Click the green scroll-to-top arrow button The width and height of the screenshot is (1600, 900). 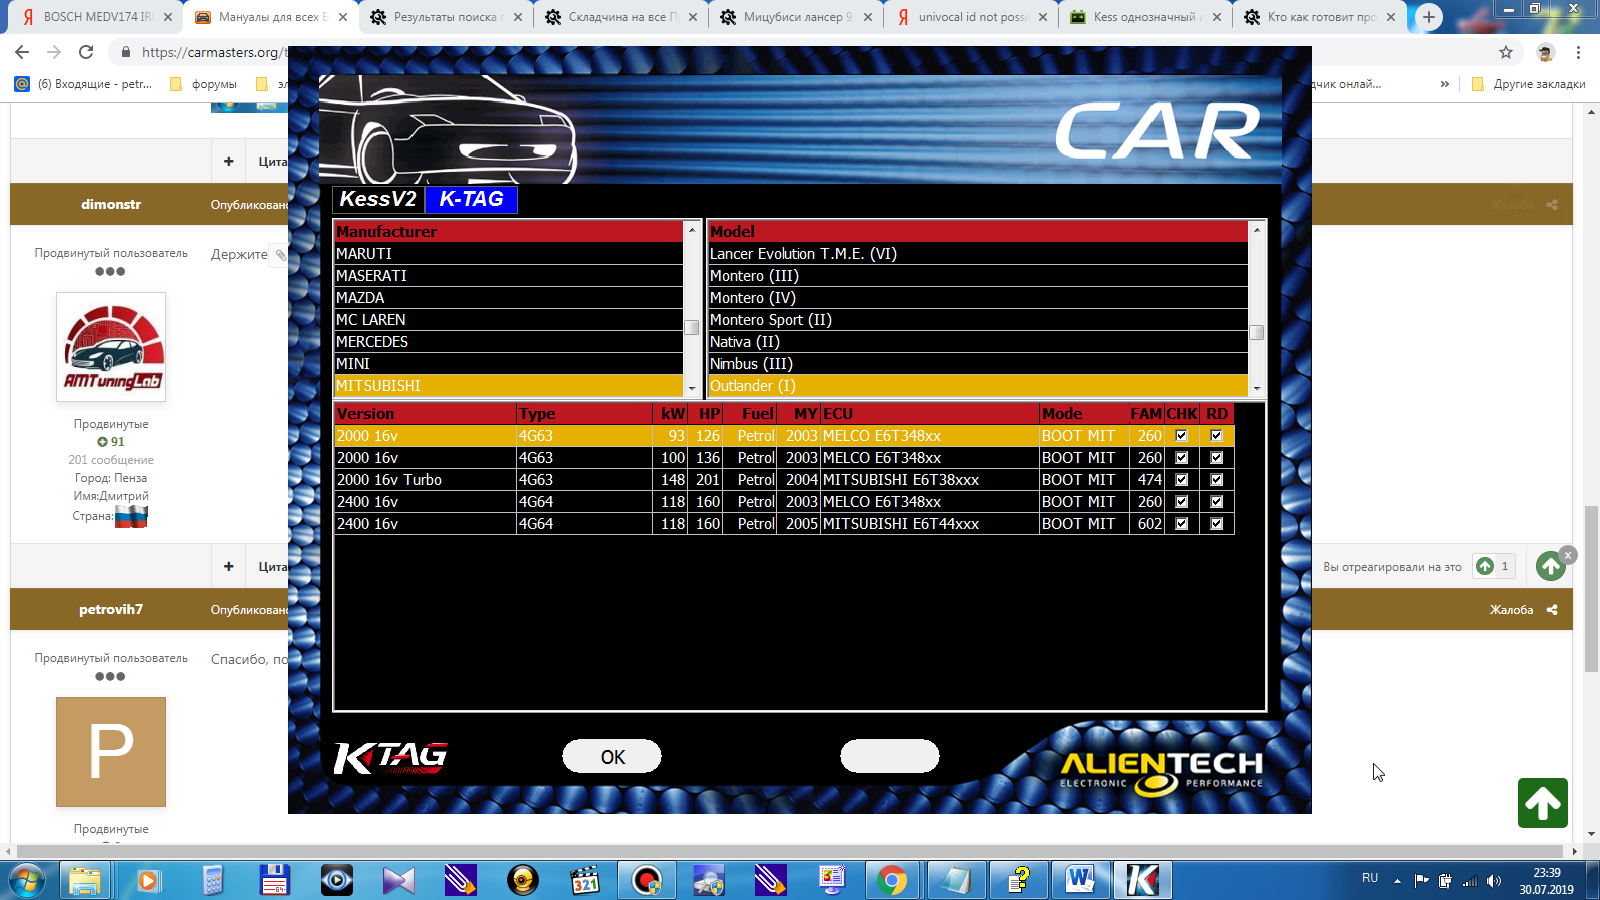(1542, 803)
